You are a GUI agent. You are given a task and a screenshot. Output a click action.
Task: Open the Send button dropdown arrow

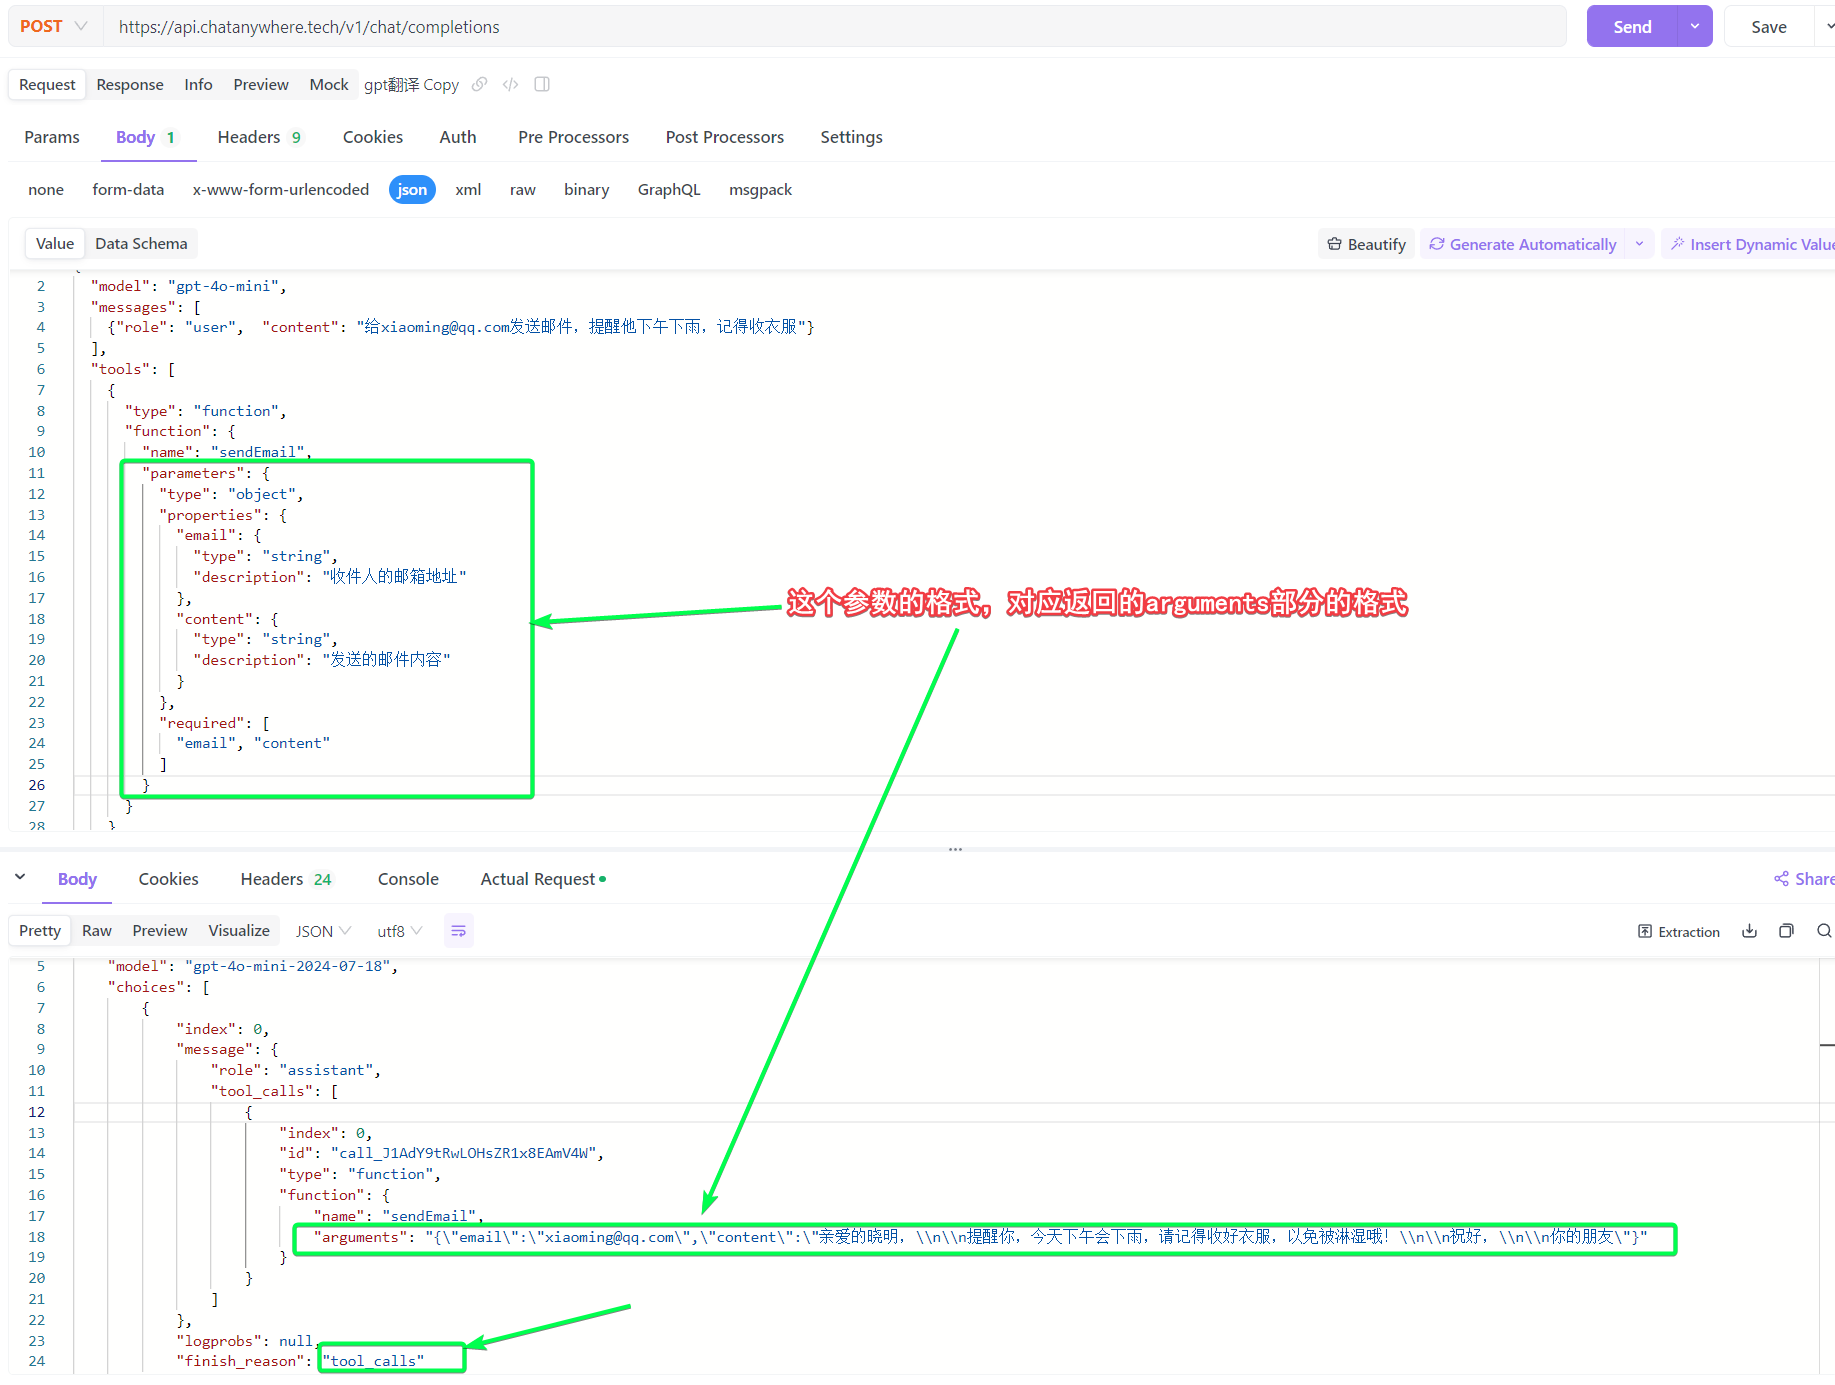(1695, 27)
